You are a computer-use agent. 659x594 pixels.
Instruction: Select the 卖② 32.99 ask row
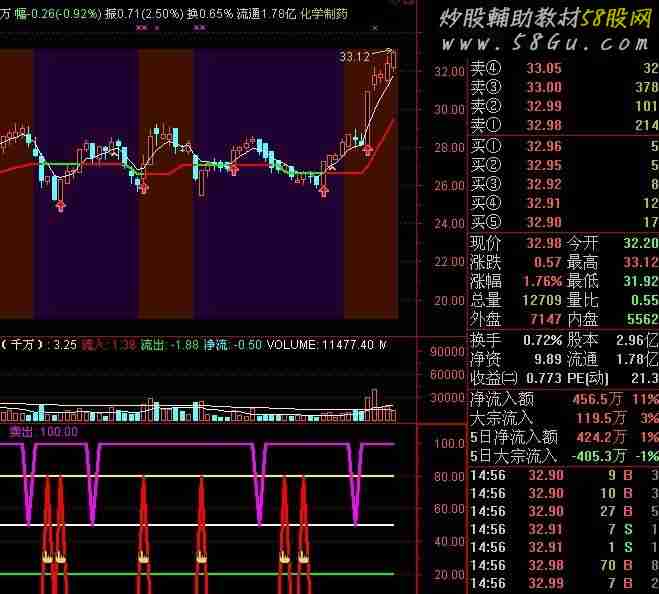click(564, 106)
